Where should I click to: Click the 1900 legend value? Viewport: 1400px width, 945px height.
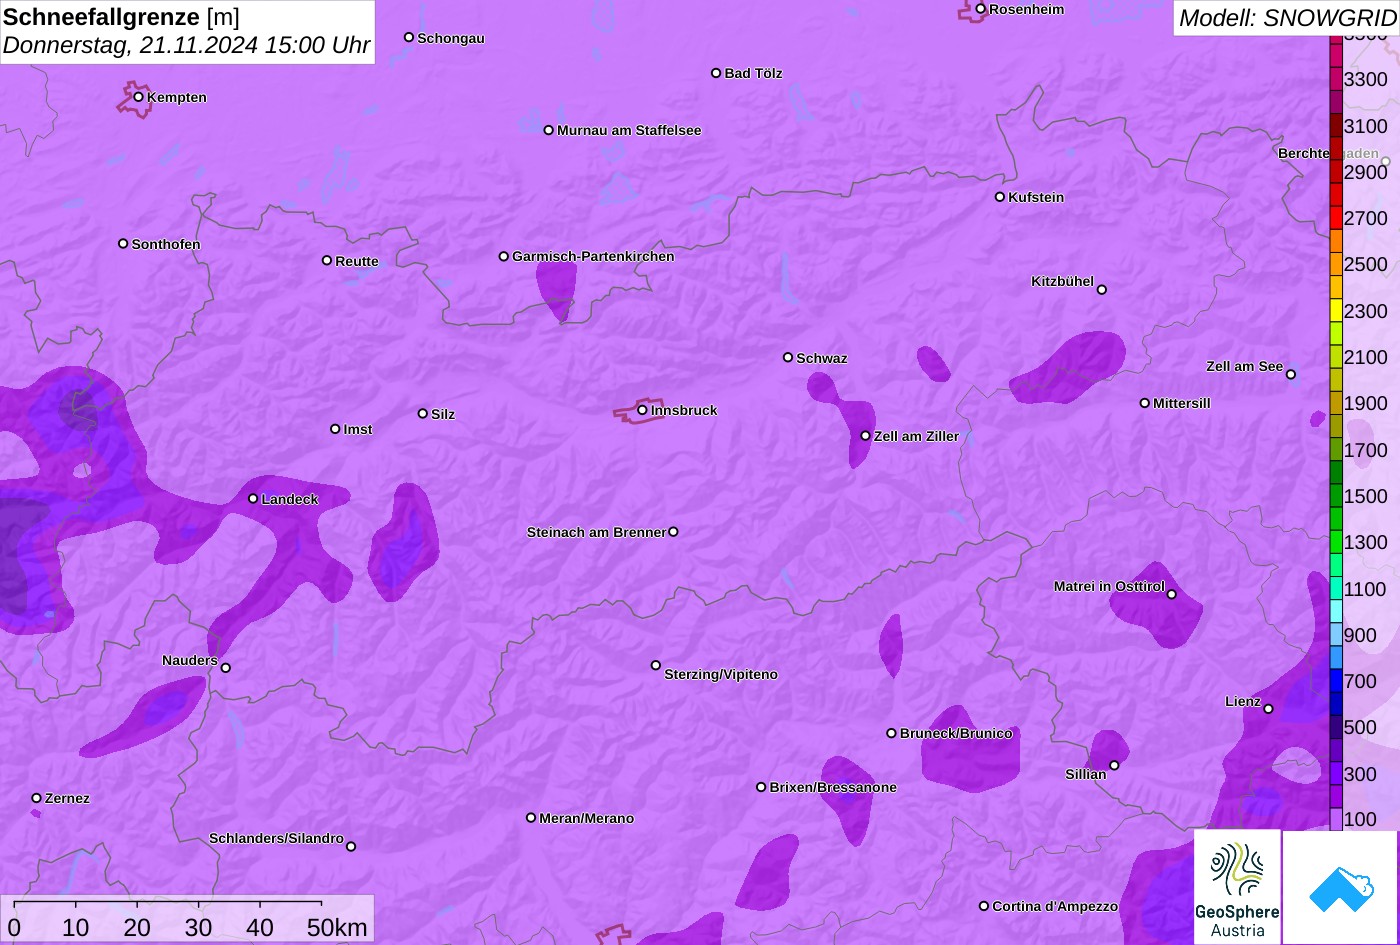click(x=1366, y=403)
